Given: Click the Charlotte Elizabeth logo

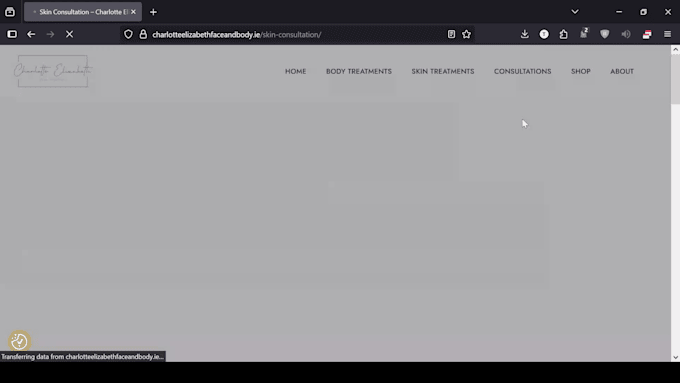Looking at the screenshot, I should point(53,71).
